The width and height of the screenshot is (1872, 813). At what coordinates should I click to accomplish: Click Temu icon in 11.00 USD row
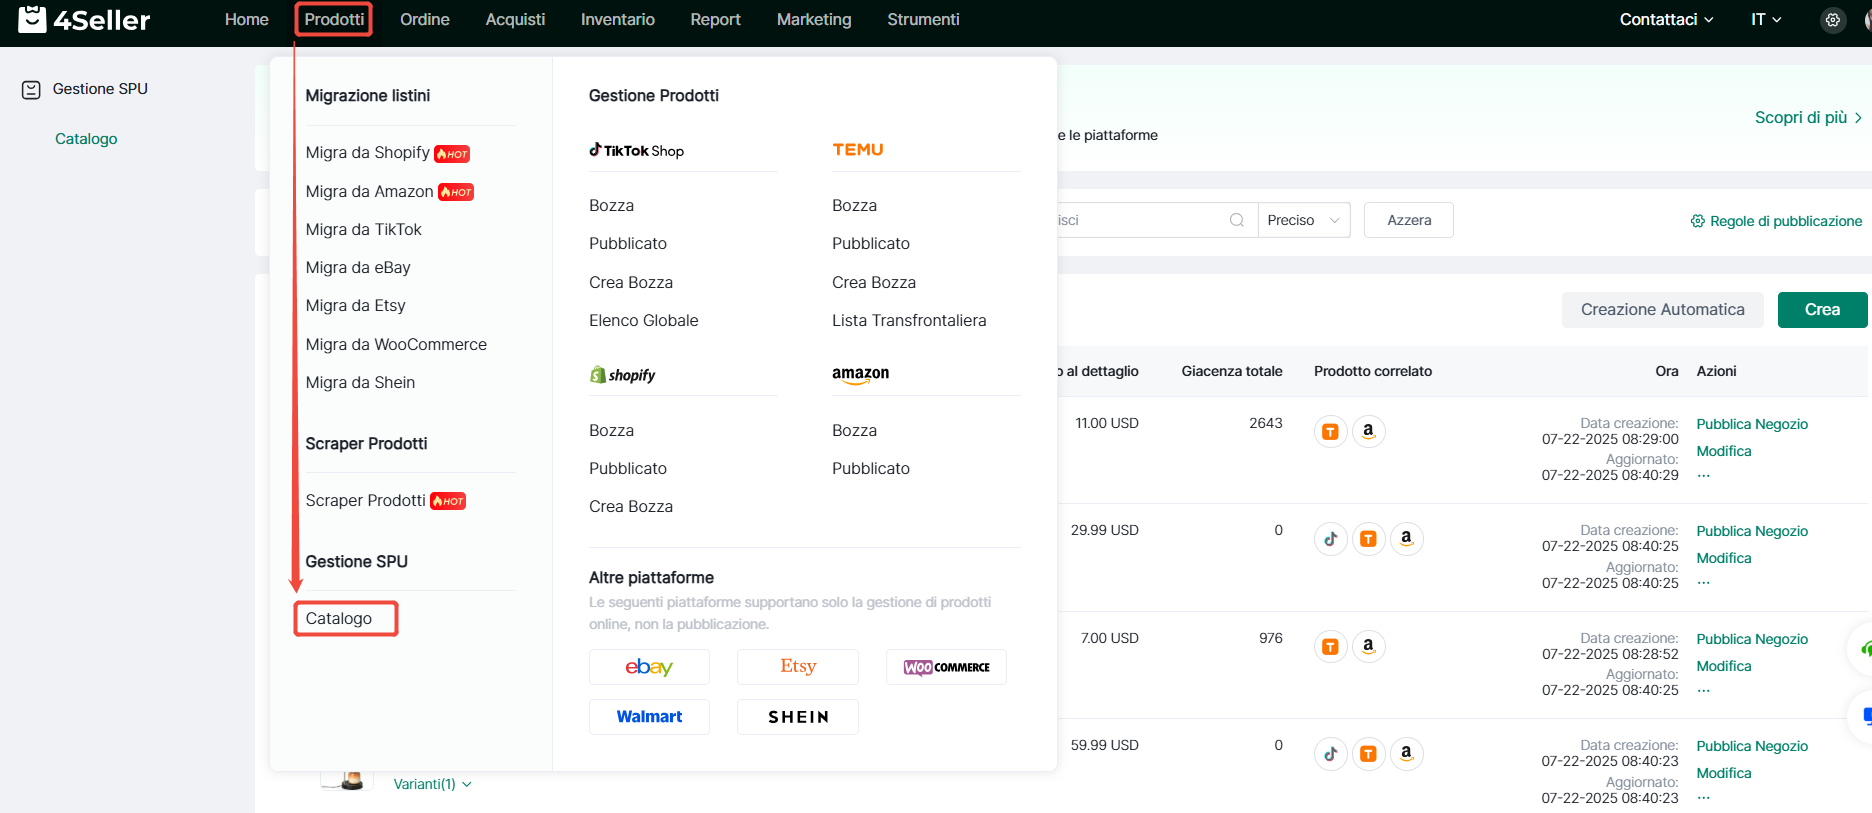[1330, 432]
